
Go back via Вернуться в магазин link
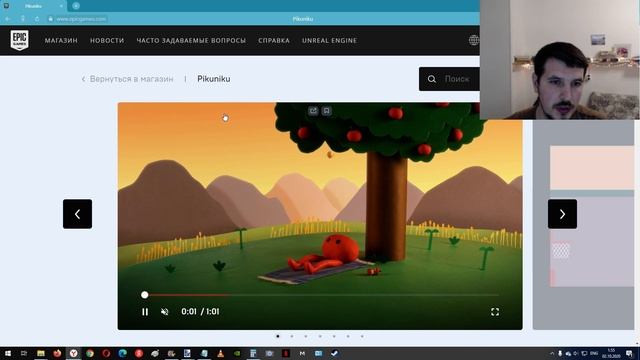pyautogui.click(x=127, y=79)
